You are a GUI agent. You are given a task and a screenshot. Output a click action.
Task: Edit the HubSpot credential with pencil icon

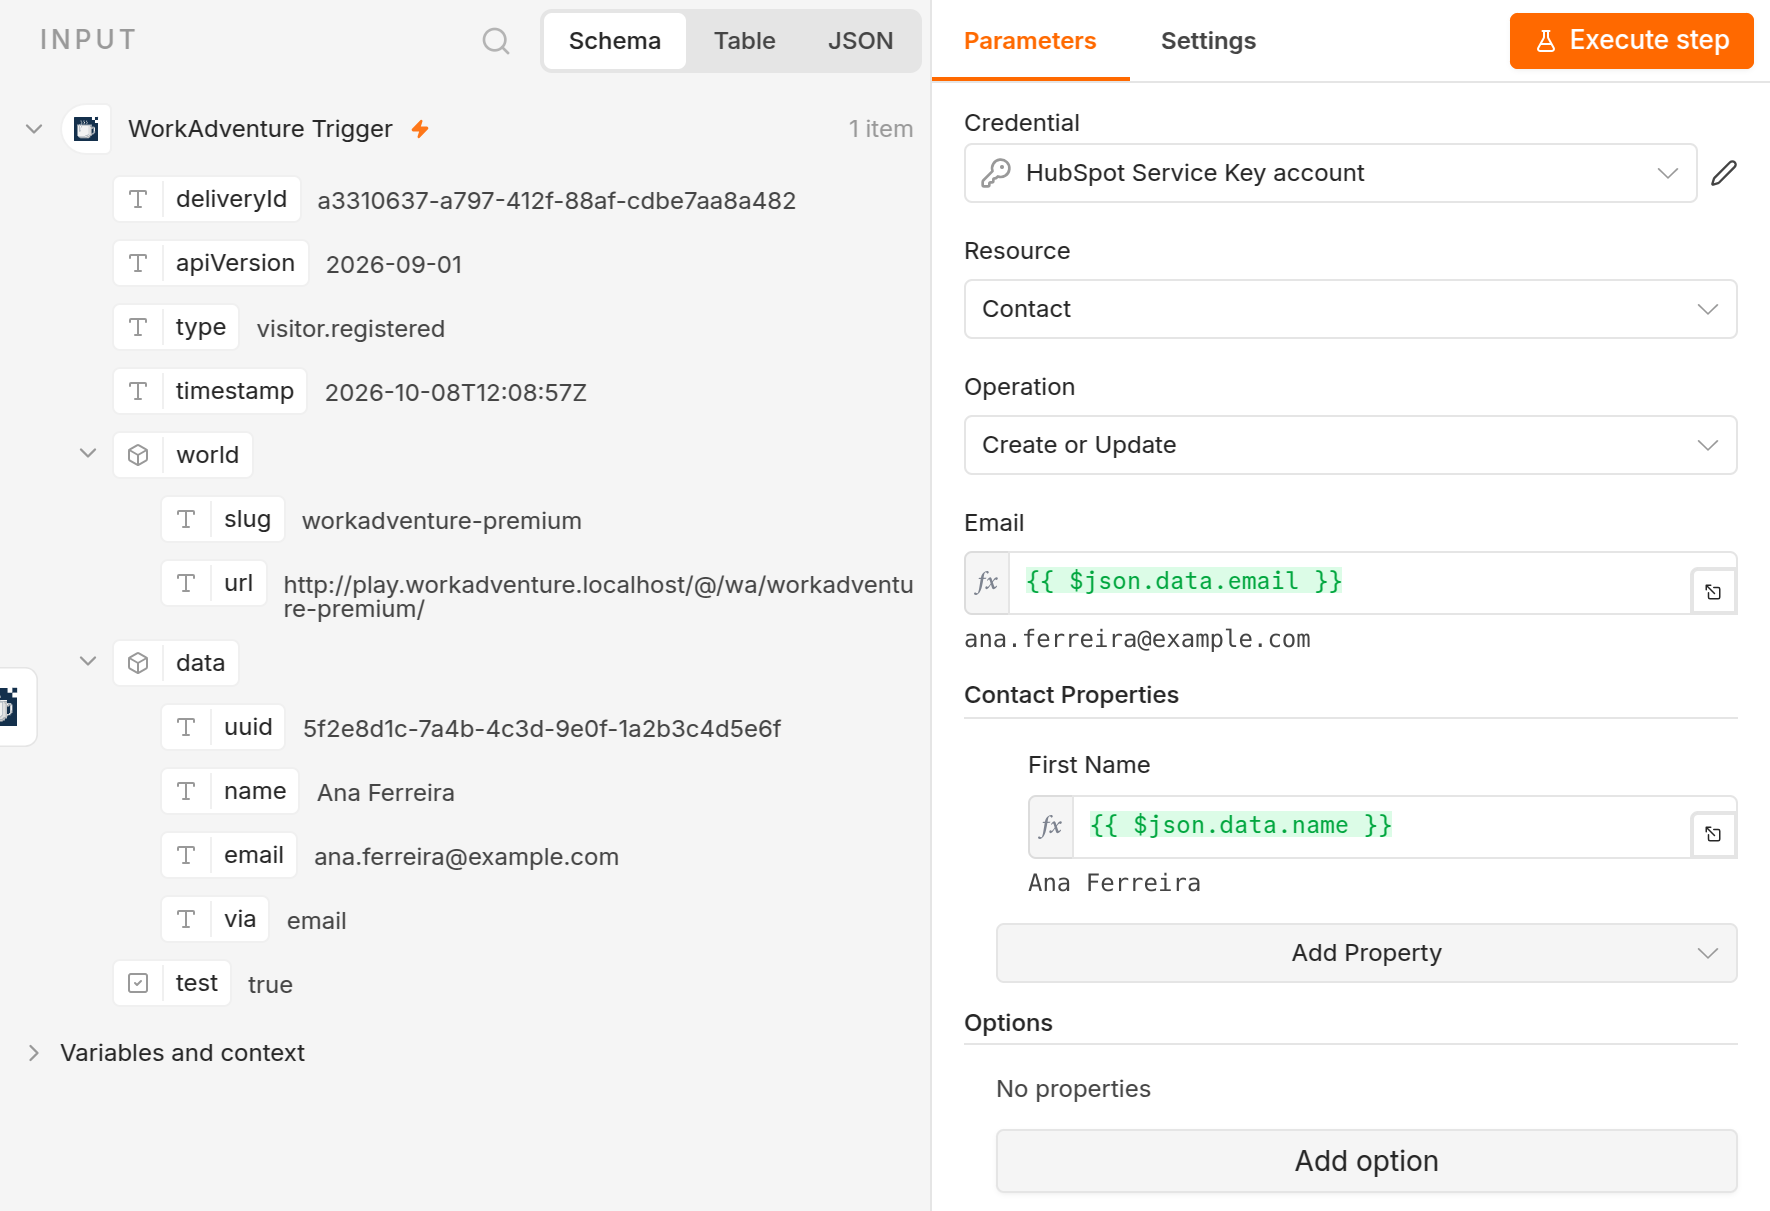1724,173
